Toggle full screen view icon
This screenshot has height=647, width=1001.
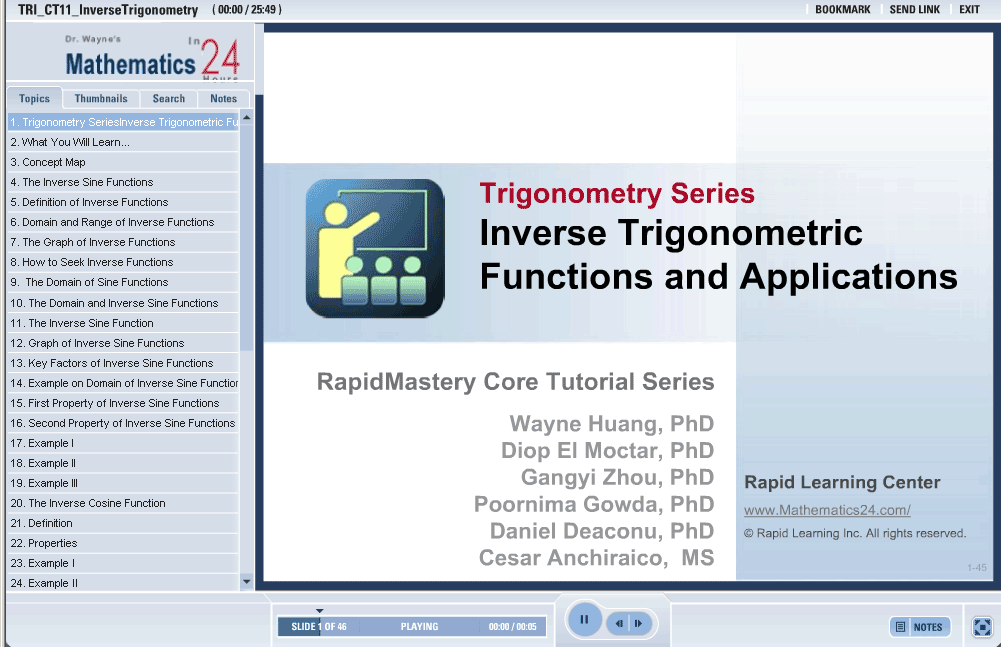[x=982, y=627]
